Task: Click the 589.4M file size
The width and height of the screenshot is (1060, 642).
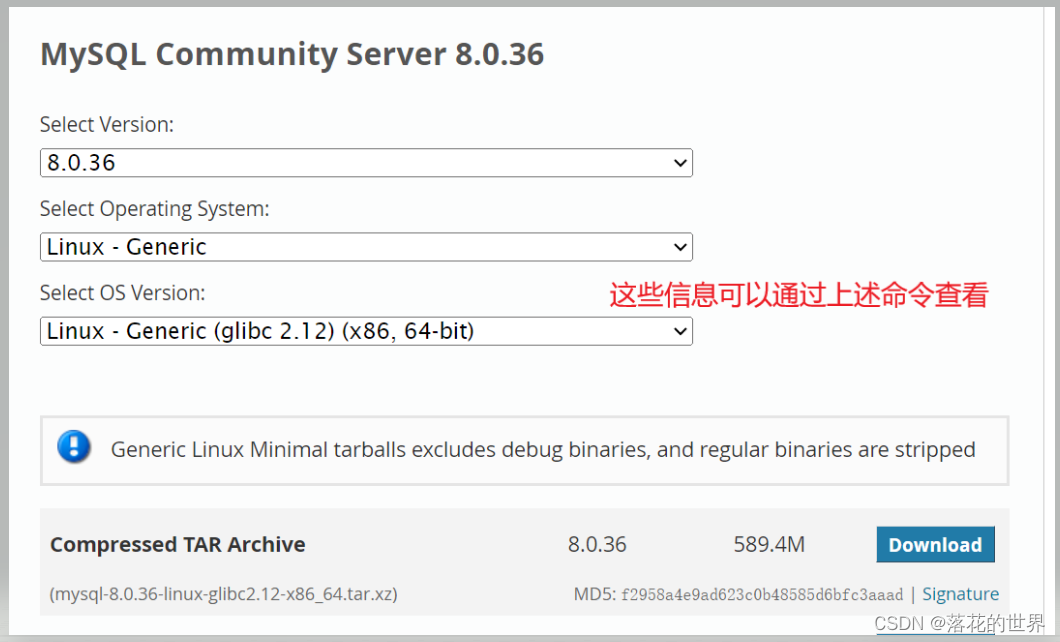Action: [769, 545]
